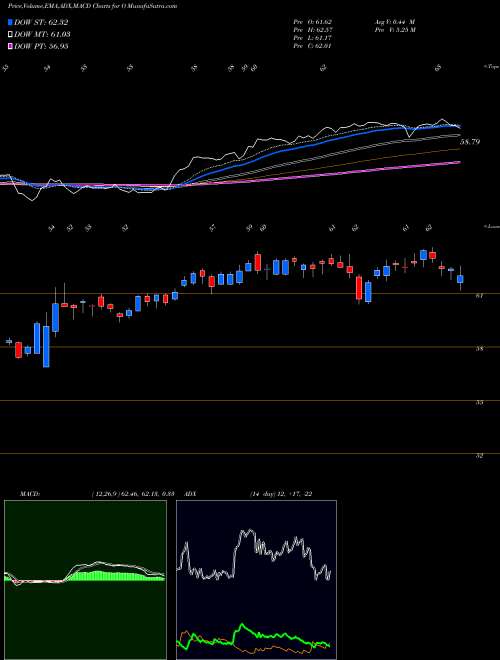Click the ADX panel title label
500x660 pixels.
click(x=191, y=494)
